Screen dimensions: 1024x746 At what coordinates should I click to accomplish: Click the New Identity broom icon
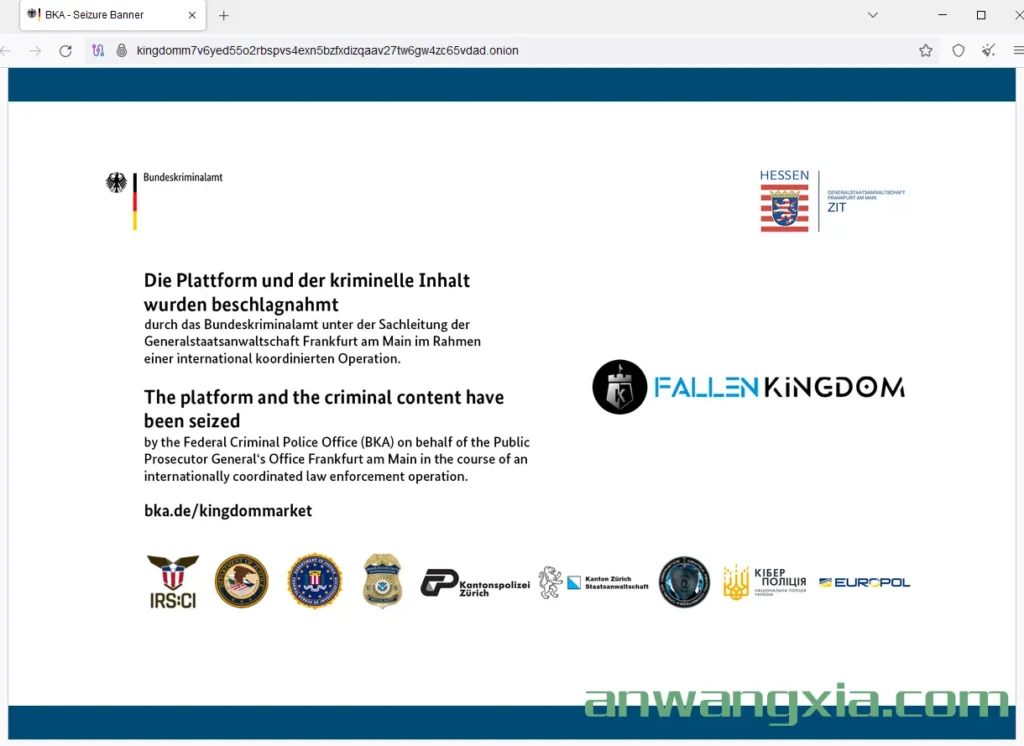[989, 50]
